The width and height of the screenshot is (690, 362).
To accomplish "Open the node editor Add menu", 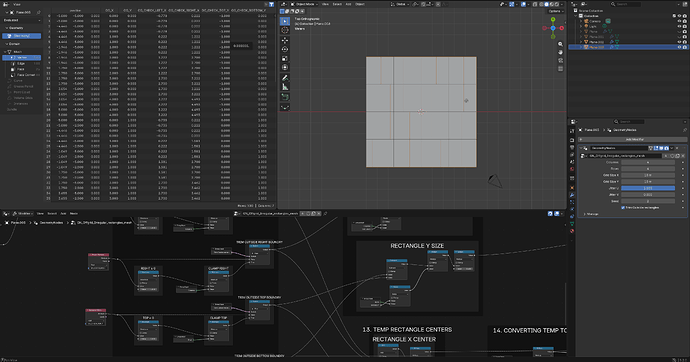I will point(63,213).
